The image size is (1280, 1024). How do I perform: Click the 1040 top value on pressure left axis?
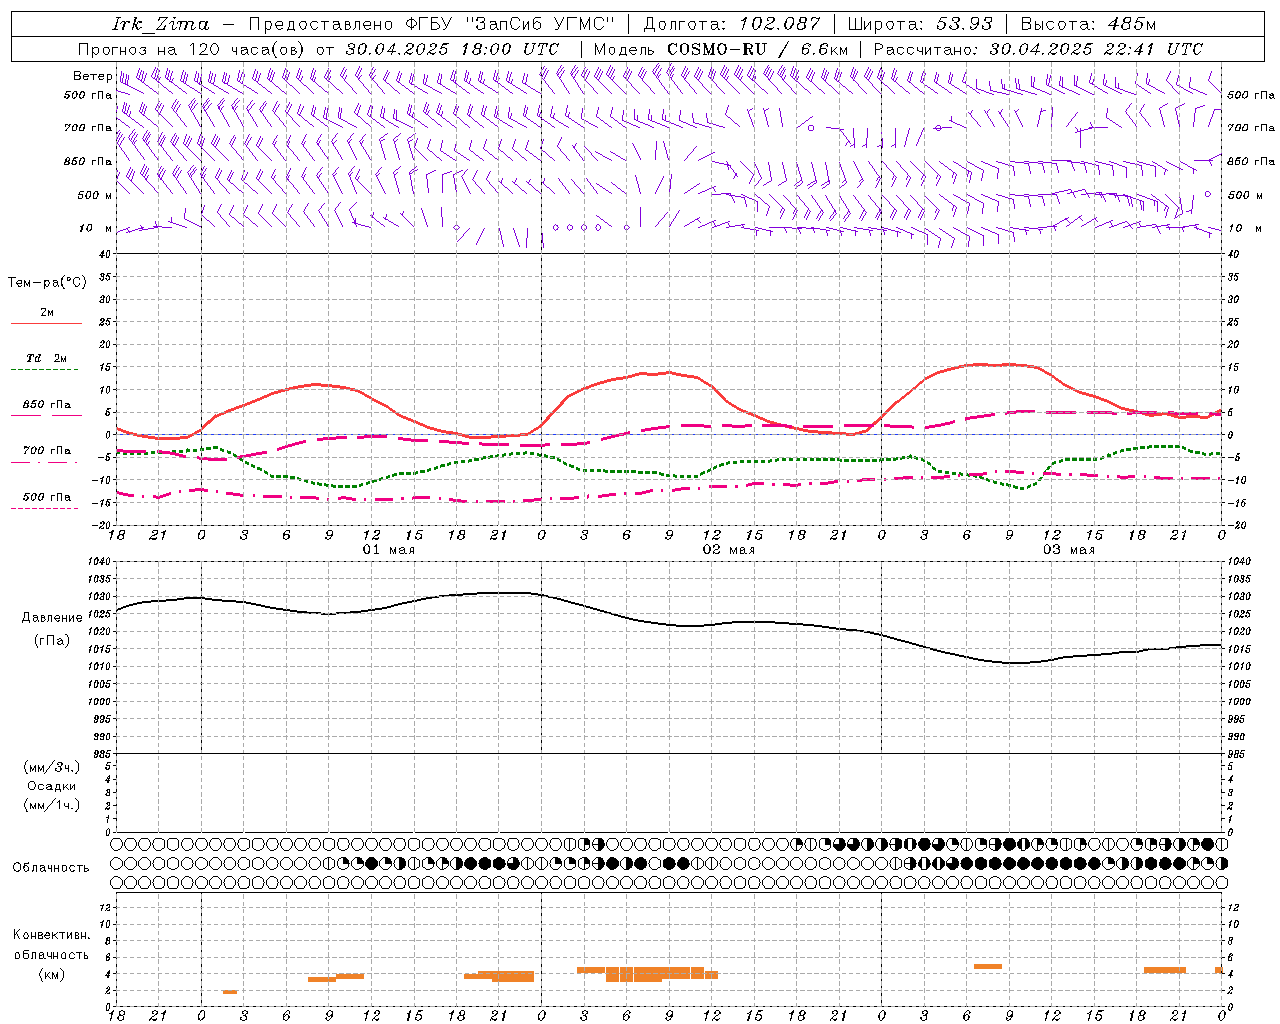tap(98, 562)
